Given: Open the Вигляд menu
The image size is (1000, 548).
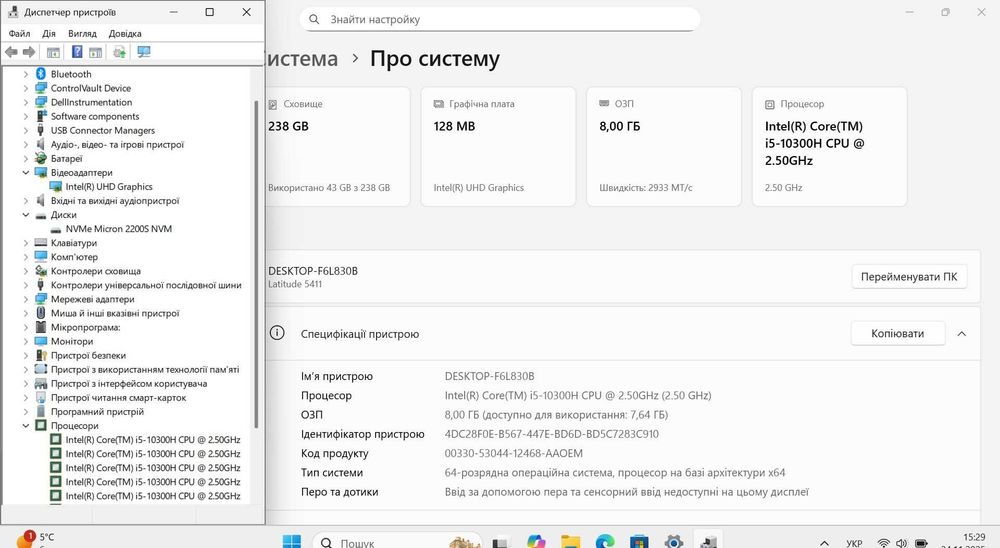Looking at the screenshot, I should tap(82, 33).
